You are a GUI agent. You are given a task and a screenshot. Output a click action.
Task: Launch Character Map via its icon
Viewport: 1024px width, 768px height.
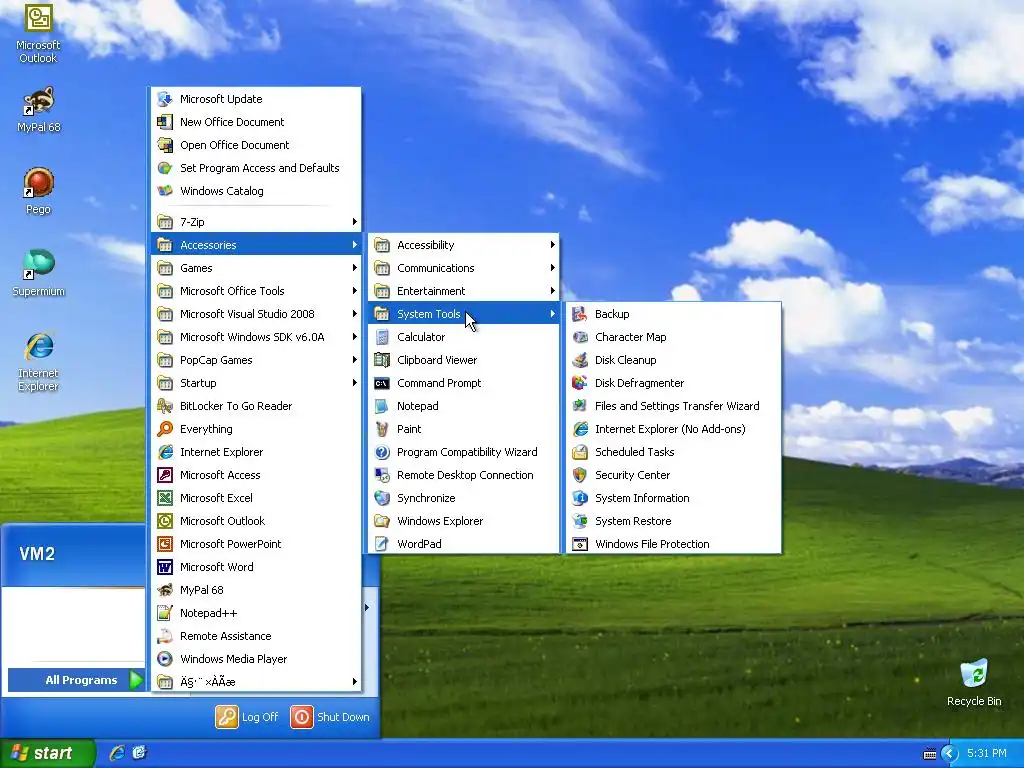point(579,337)
